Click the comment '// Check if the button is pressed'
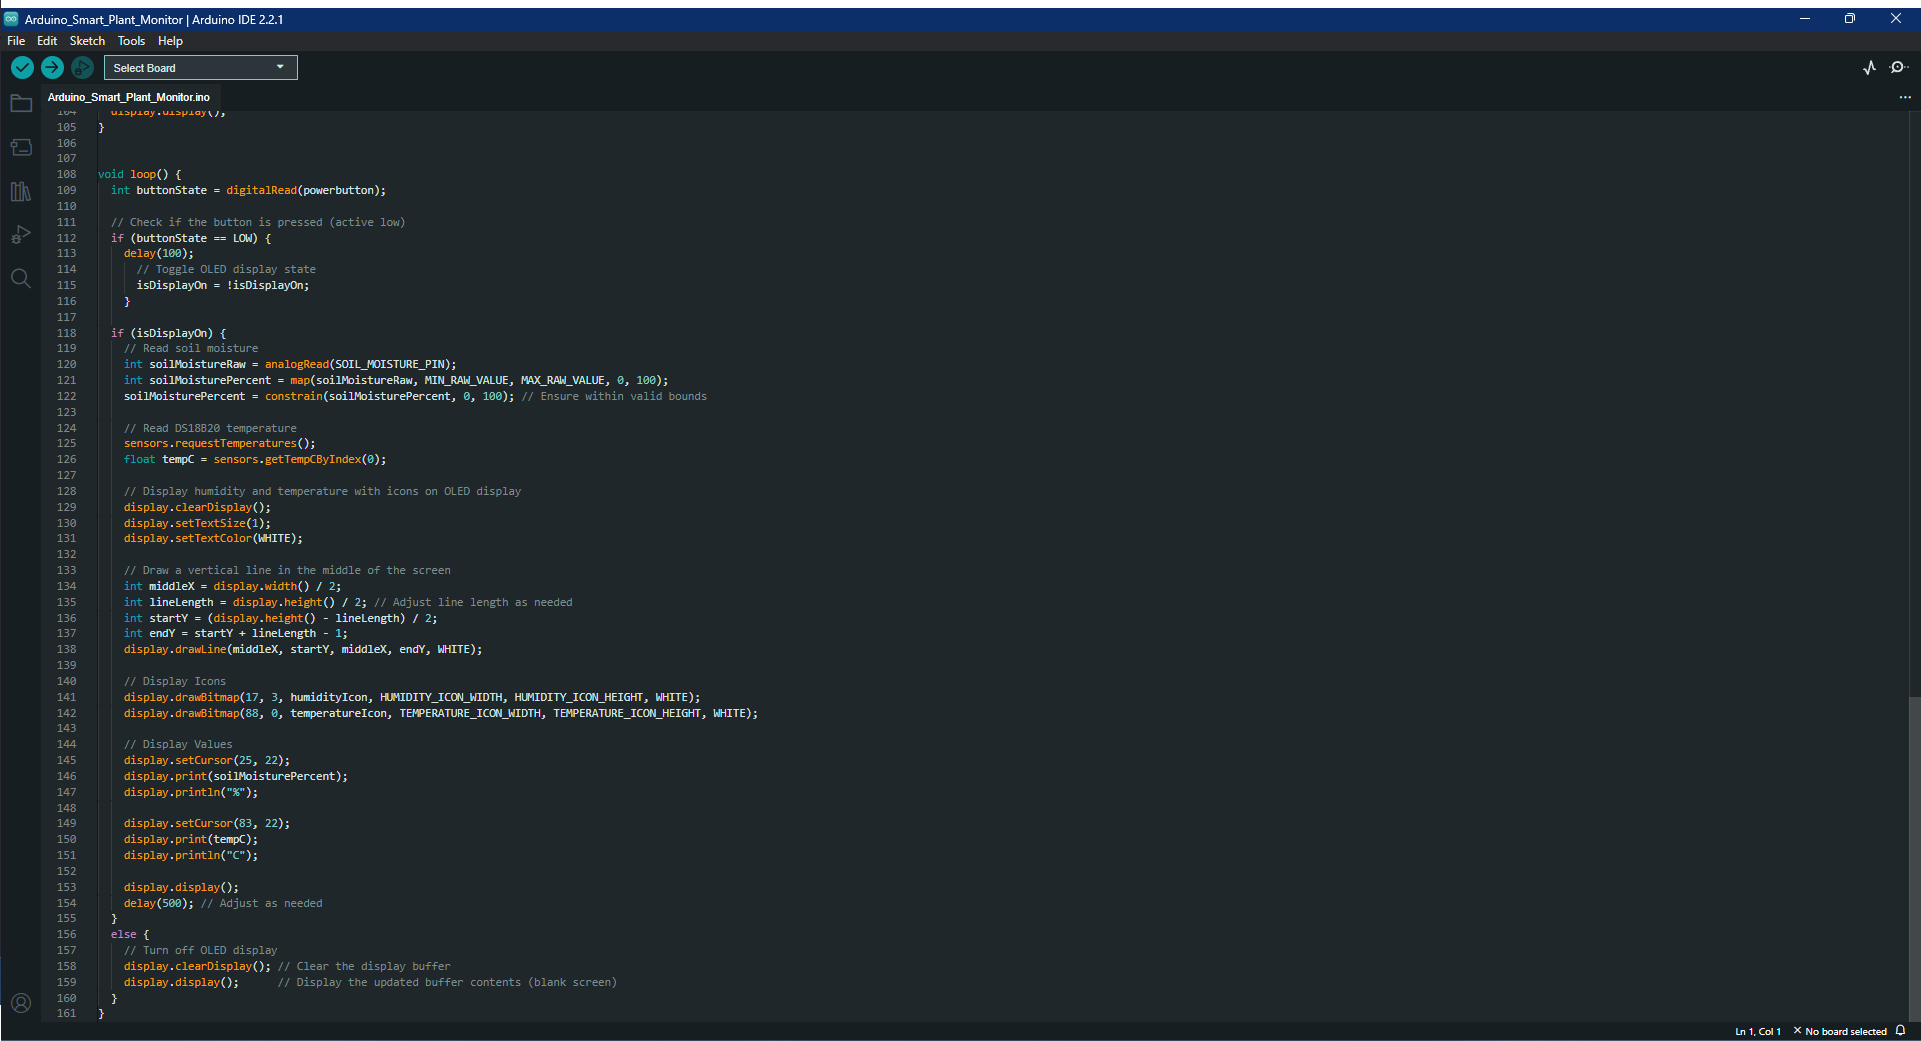 tap(258, 222)
